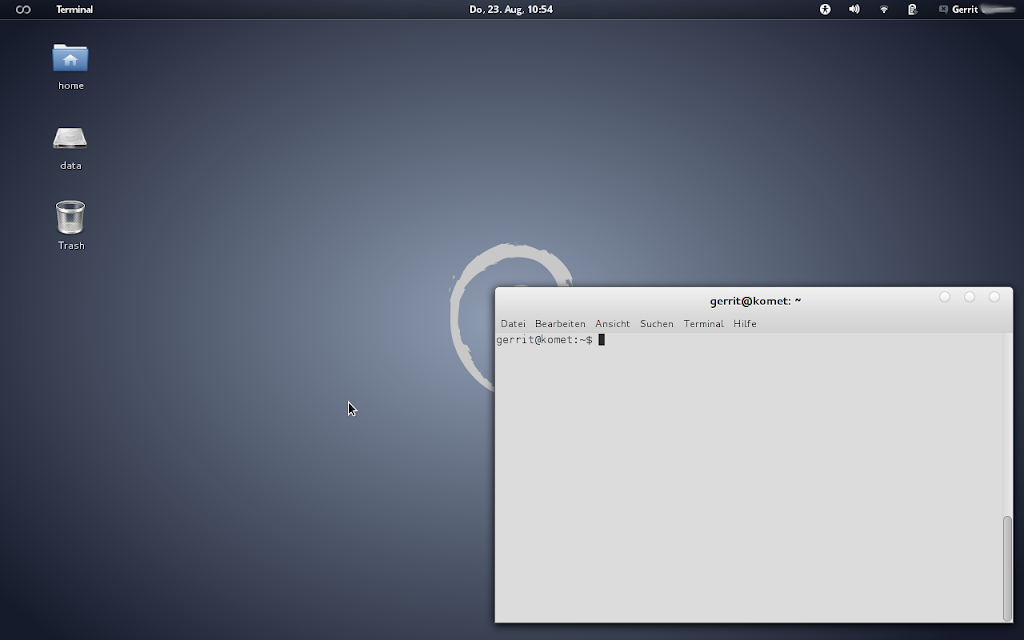Open the clock and calendar dropdown
This screenshot has height=640, width=1024.
click(x=511, y=9)
